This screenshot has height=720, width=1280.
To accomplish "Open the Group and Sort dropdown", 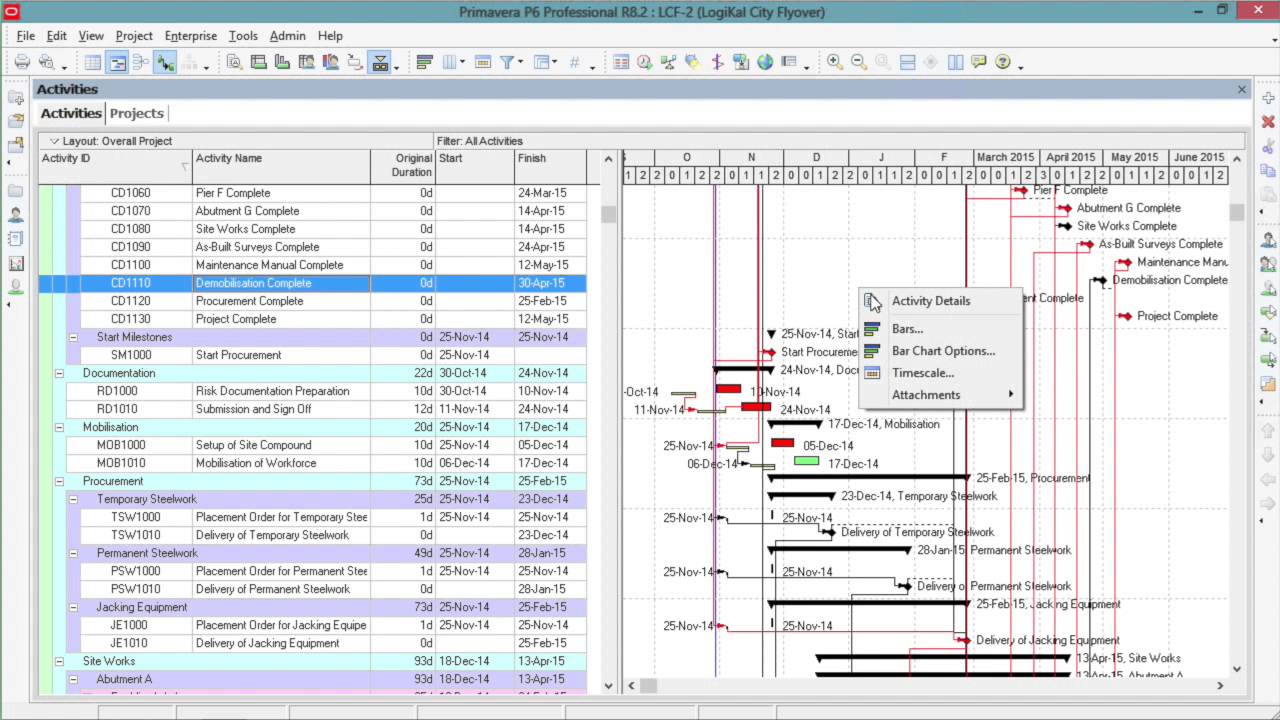I will pos(544,62).
